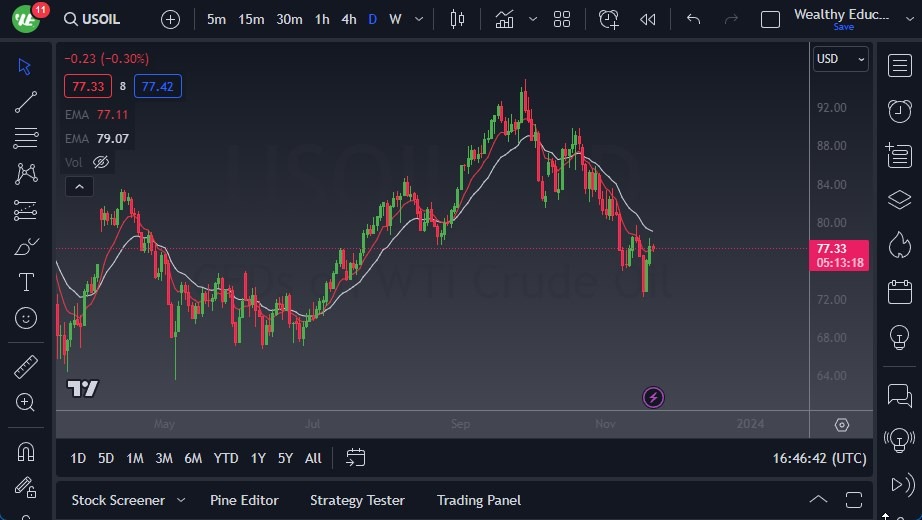Expand the time interval chevron after W
The width and height of the screenshot is (922, 520).
click(x=418, y=19)
